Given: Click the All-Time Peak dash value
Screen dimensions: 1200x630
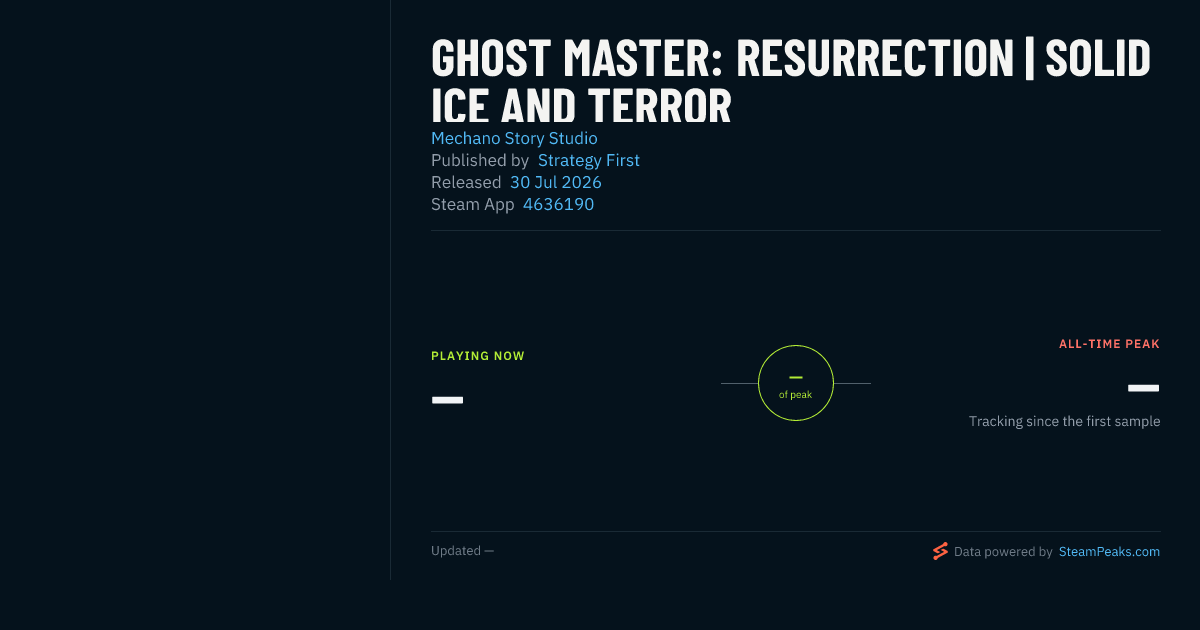Looking at the screenshot, I should [x=1143, y=388].
